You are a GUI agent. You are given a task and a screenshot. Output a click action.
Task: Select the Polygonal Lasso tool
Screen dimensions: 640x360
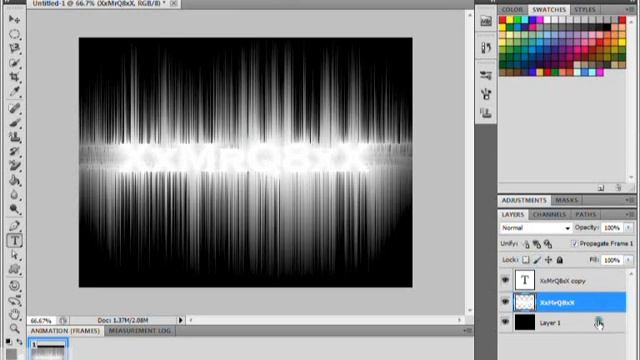[x=14, y=48]
